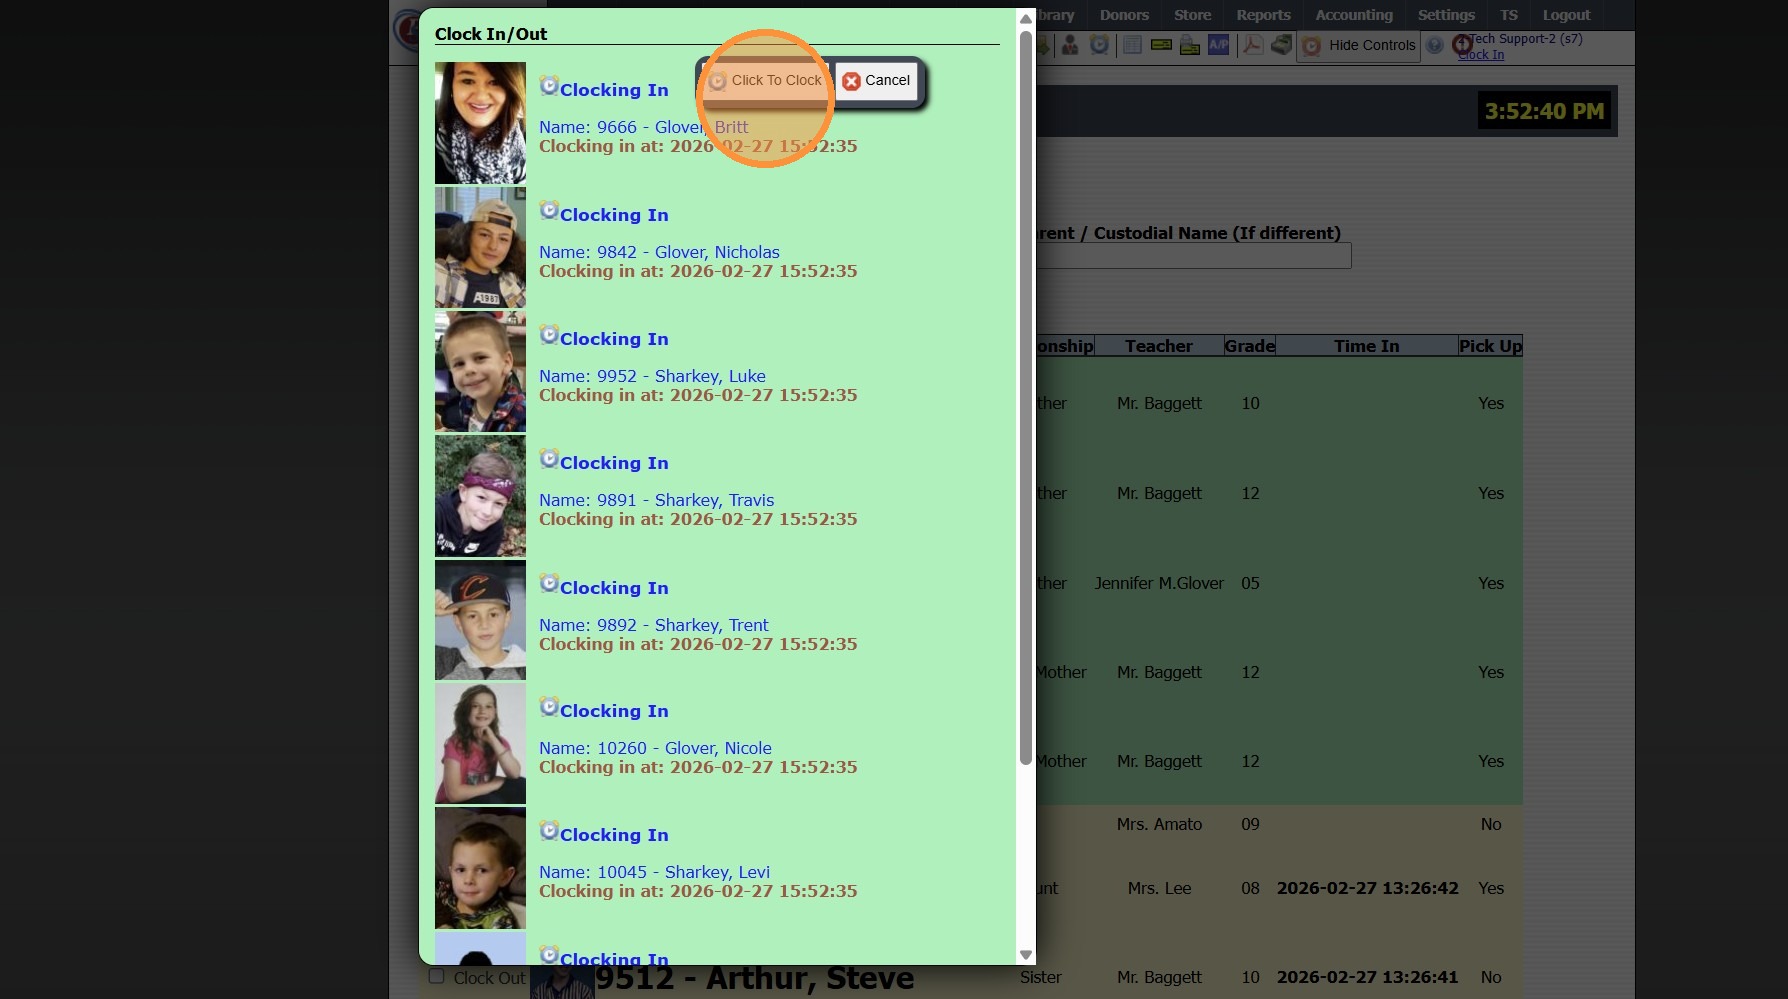Viewport: 1788px width, 999px height.
Task: Click the photo of Sharkey, Travis
Action: pos(480,496)
